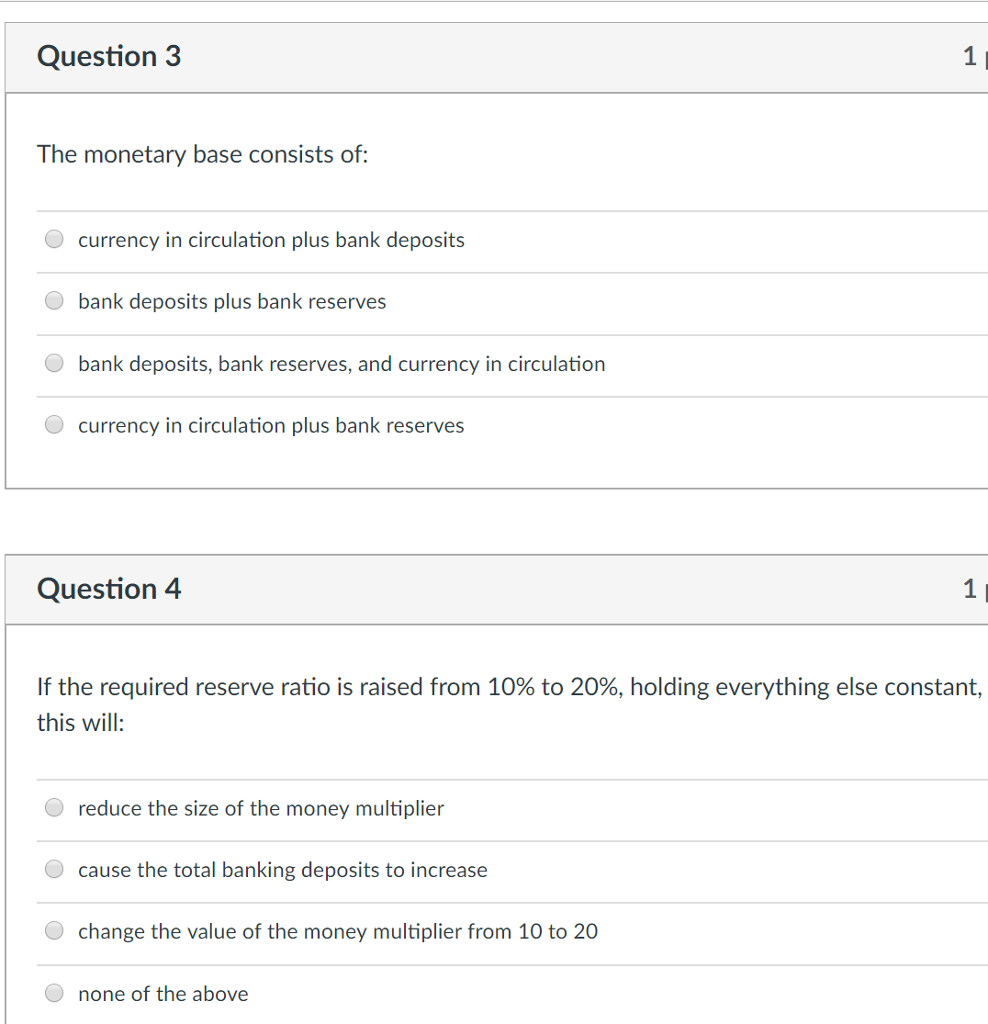The height and width of the screenshot is (1024, 988).
Task: Click the "reduce the size of the money multiplier" text label
Action: pos(261,808)
